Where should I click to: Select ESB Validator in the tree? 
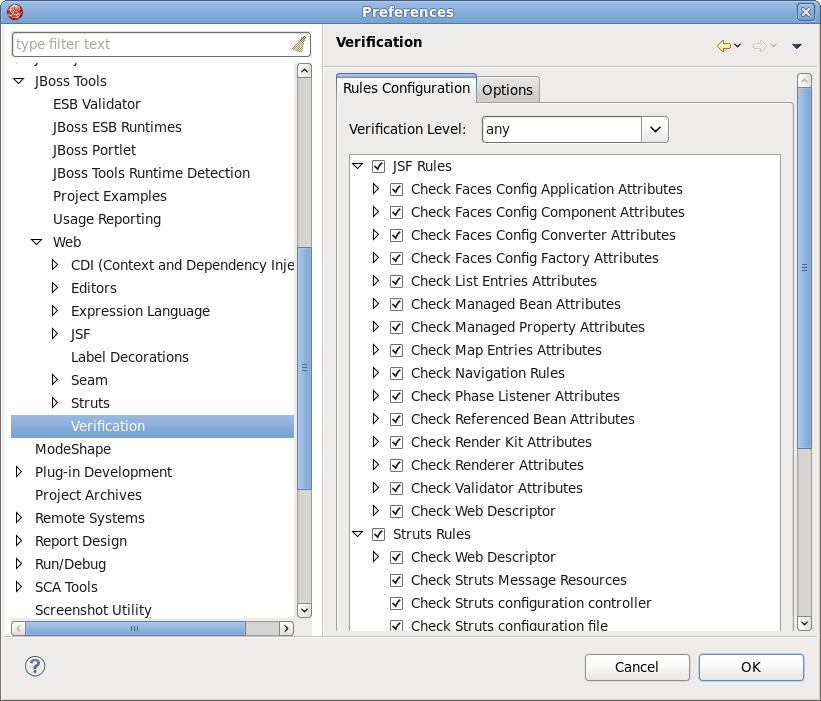(97, 104)
